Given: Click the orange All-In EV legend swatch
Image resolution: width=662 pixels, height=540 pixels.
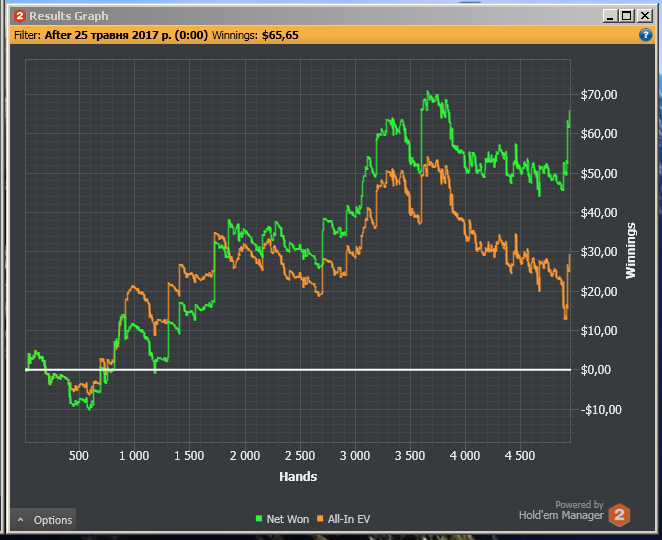Looking at the screenshot, I should (320, 518).
